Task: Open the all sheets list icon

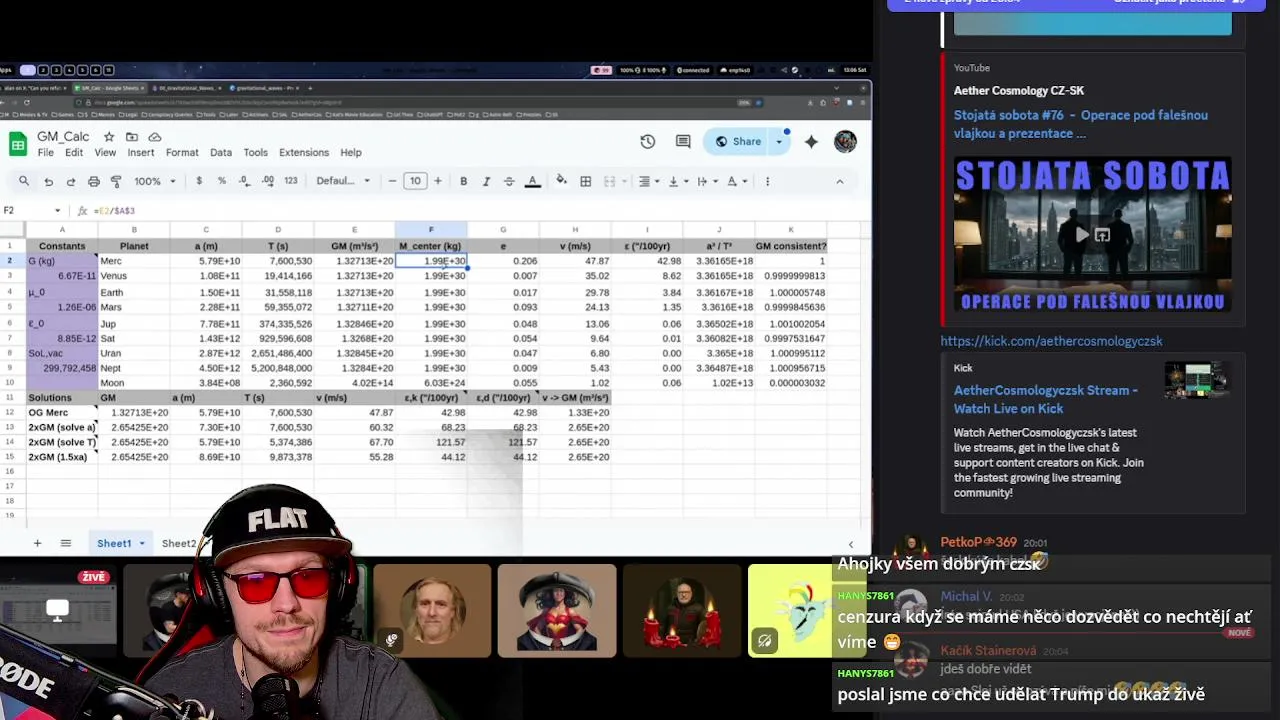Action: 65,543
